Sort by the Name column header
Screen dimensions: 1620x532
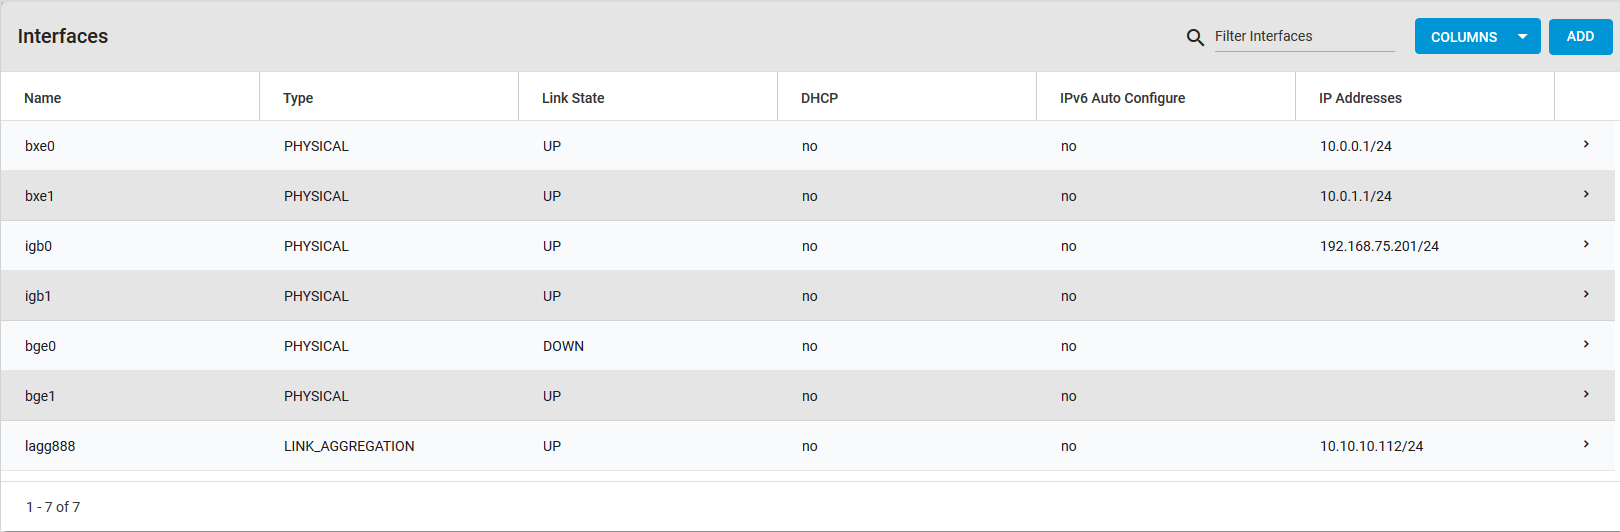43,98
